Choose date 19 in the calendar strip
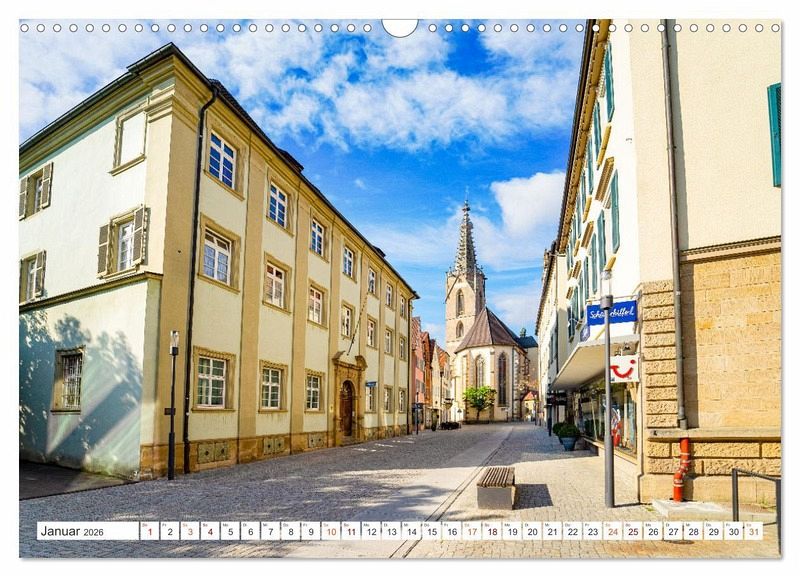 pyautogui.click(x=512, y=531)
